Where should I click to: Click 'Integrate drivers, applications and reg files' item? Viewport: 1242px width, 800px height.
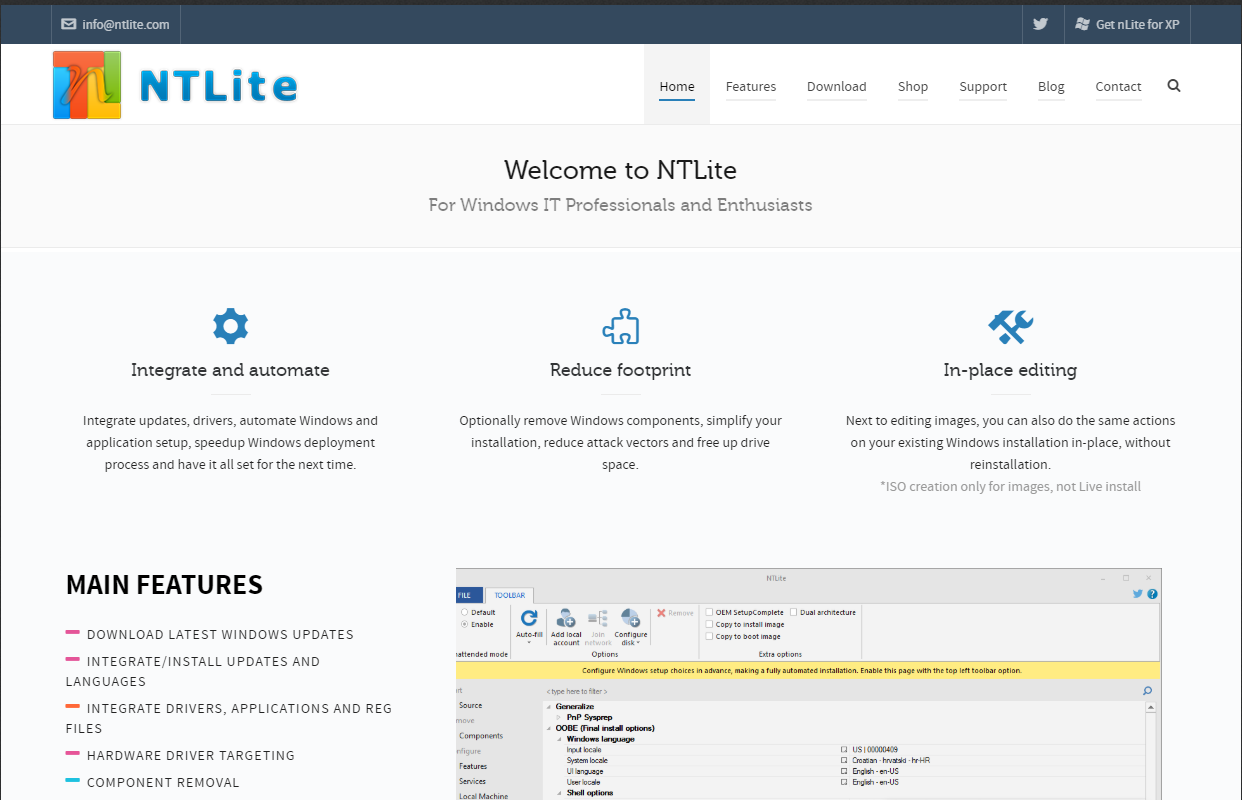point(229,718)
